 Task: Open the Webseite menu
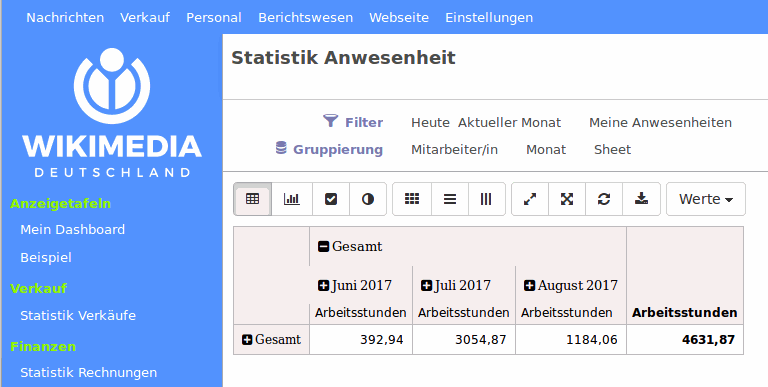tap(399, 18)
